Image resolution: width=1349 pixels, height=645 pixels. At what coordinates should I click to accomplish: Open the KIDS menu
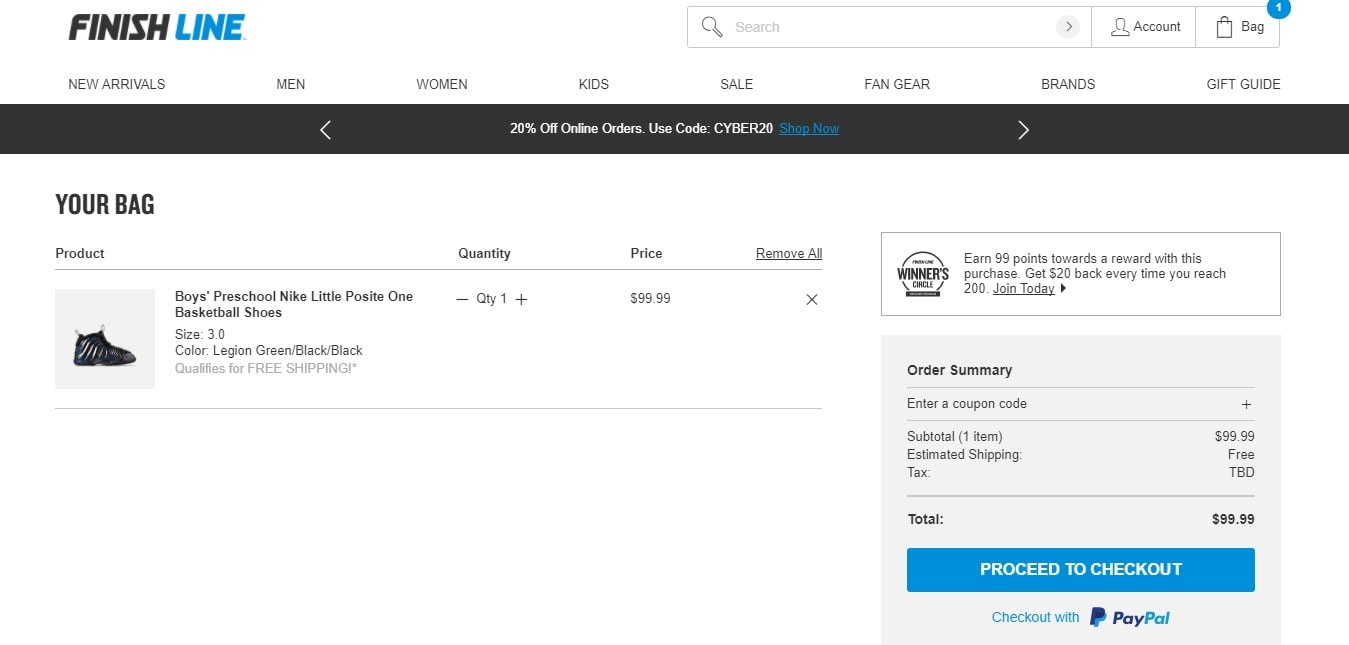click(594, 84)
